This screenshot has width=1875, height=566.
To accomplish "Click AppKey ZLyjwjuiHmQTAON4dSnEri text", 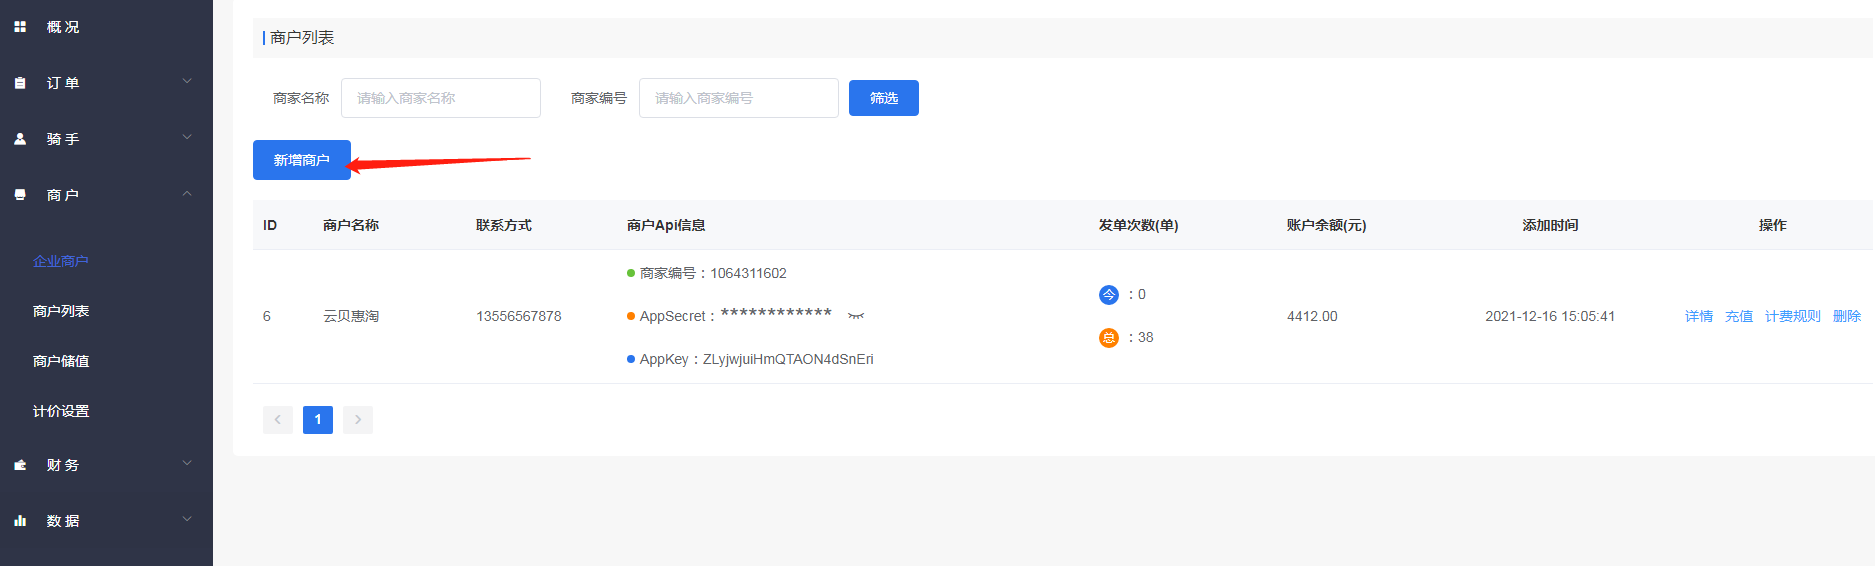I will pos(757,359).
